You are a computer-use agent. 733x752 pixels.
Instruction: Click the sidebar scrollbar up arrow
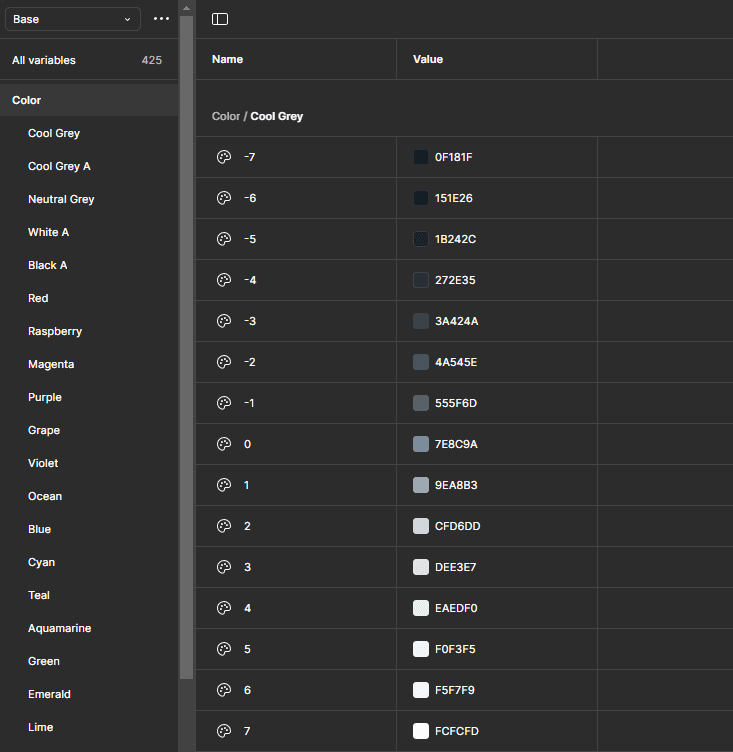pos(187,8)
